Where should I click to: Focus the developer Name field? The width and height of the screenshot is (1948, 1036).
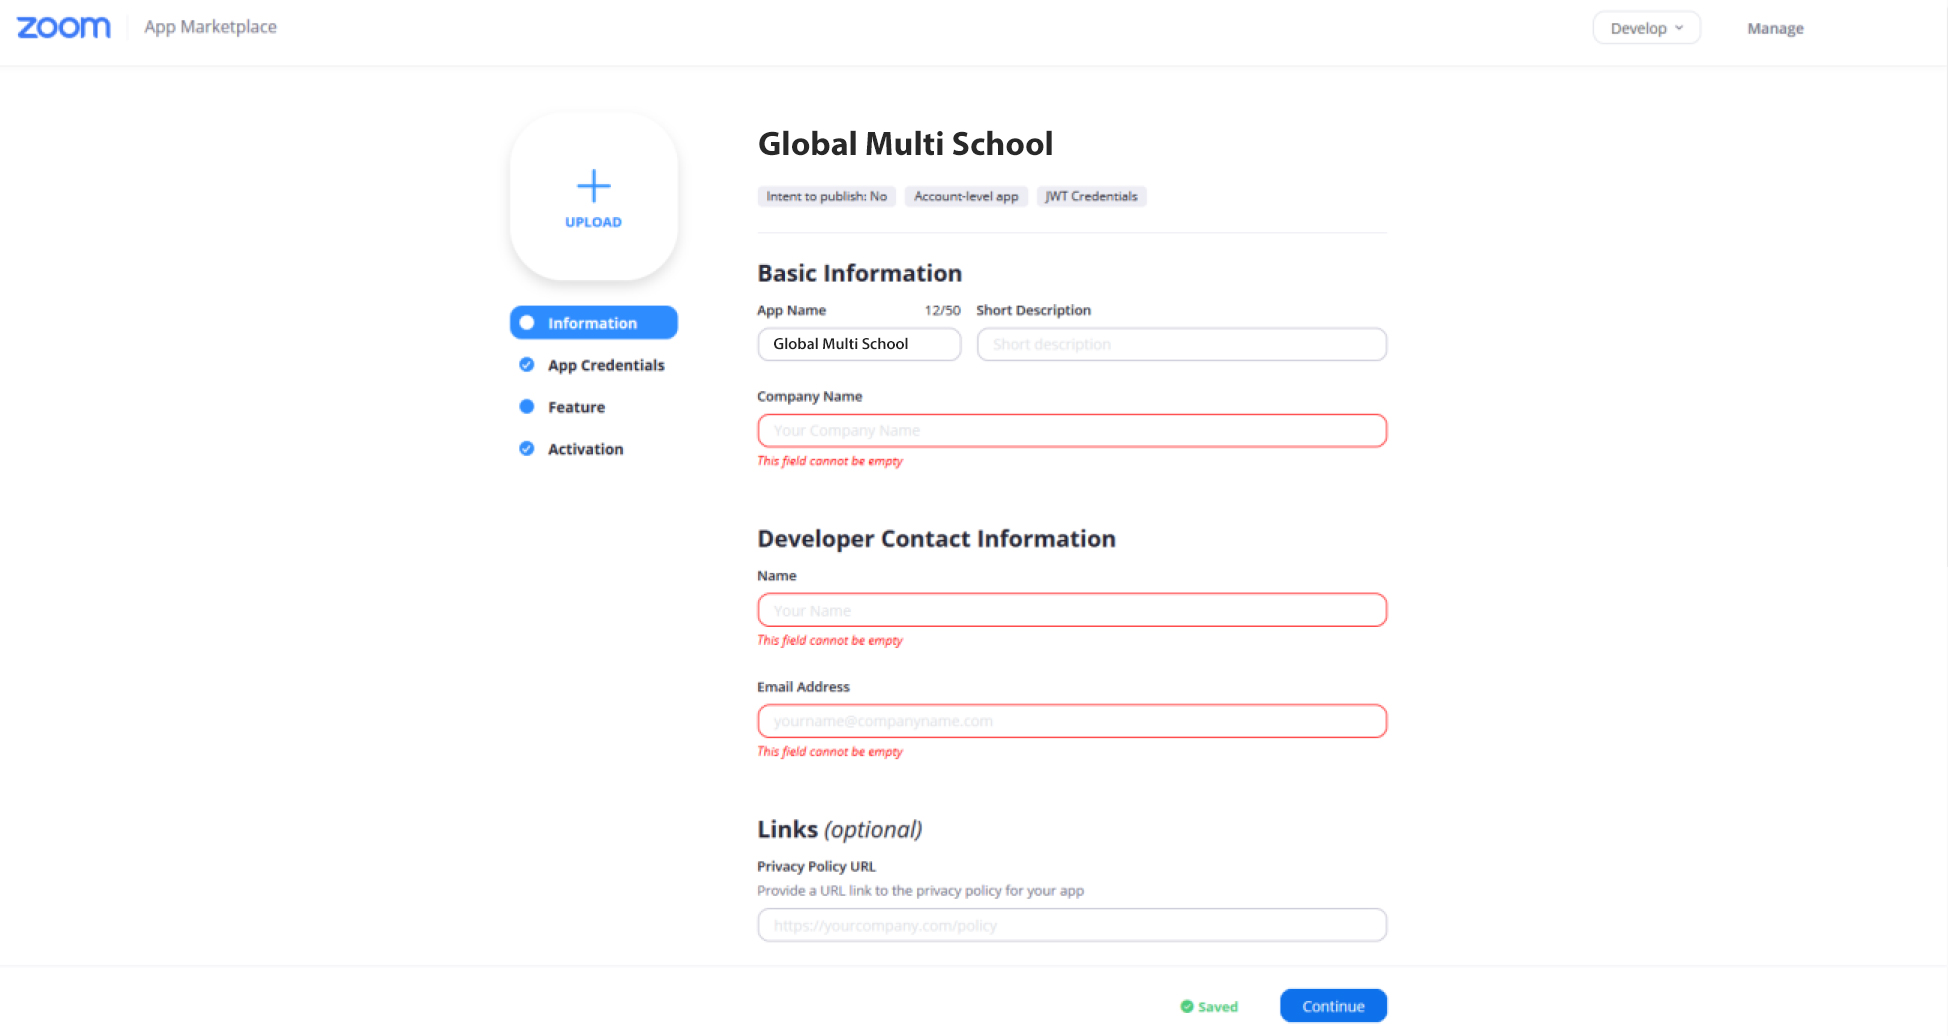[1072, 610]
